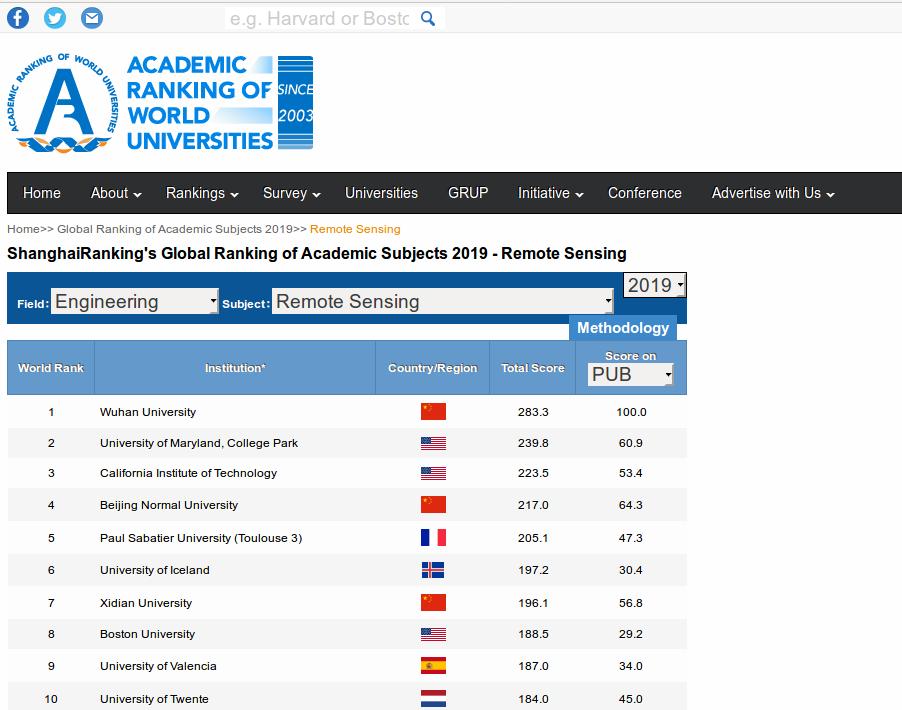Click Iceland flag in University of Iceland row
The height and width of the screenshot is (710, 902).
coord(433,570)
